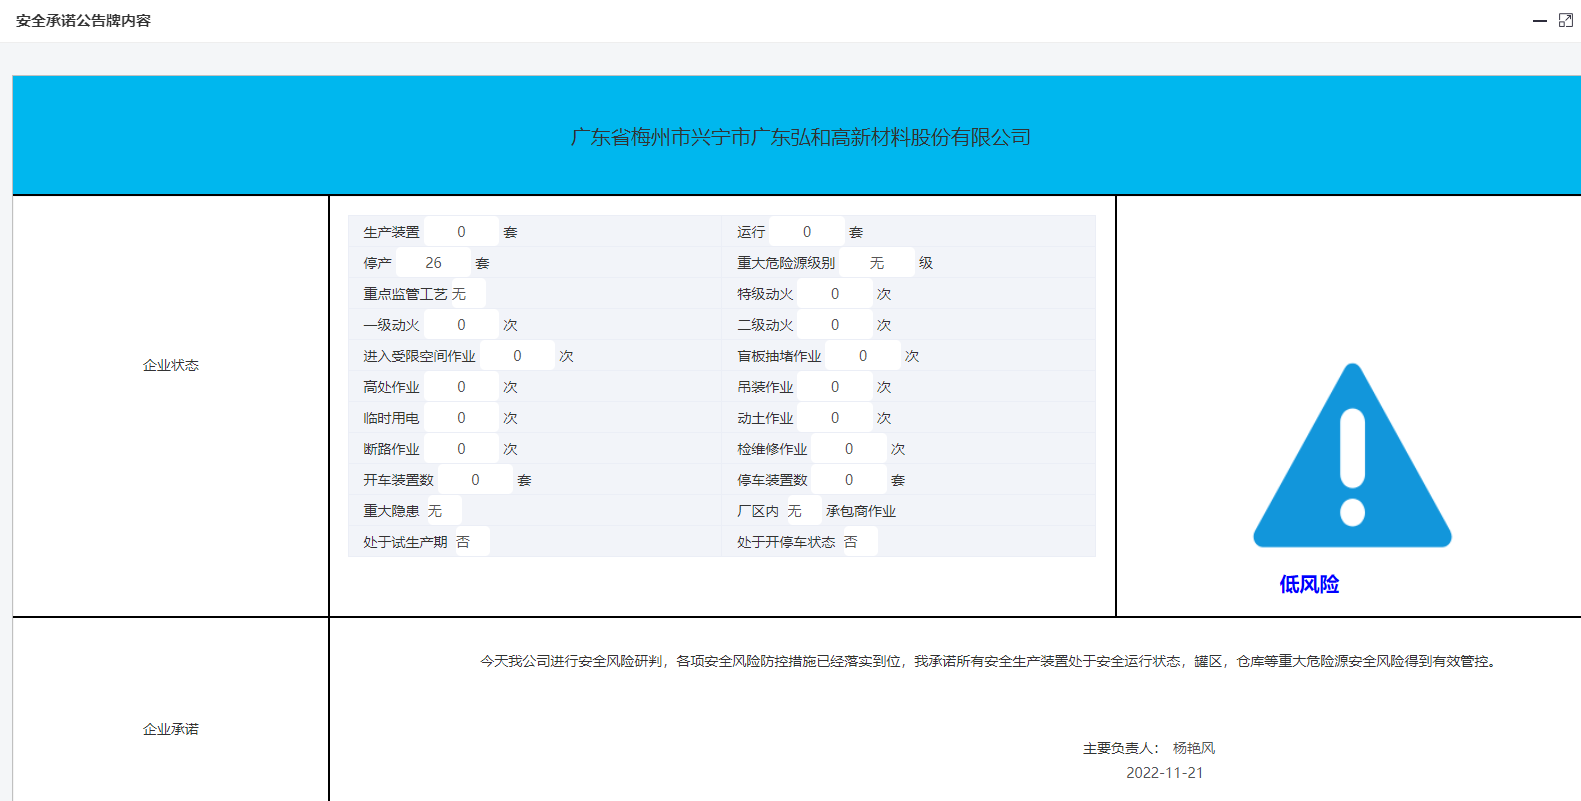Click the 企业承诺 row label
The width and height of the screenshot is (1581, 801).
coord(171,729)
